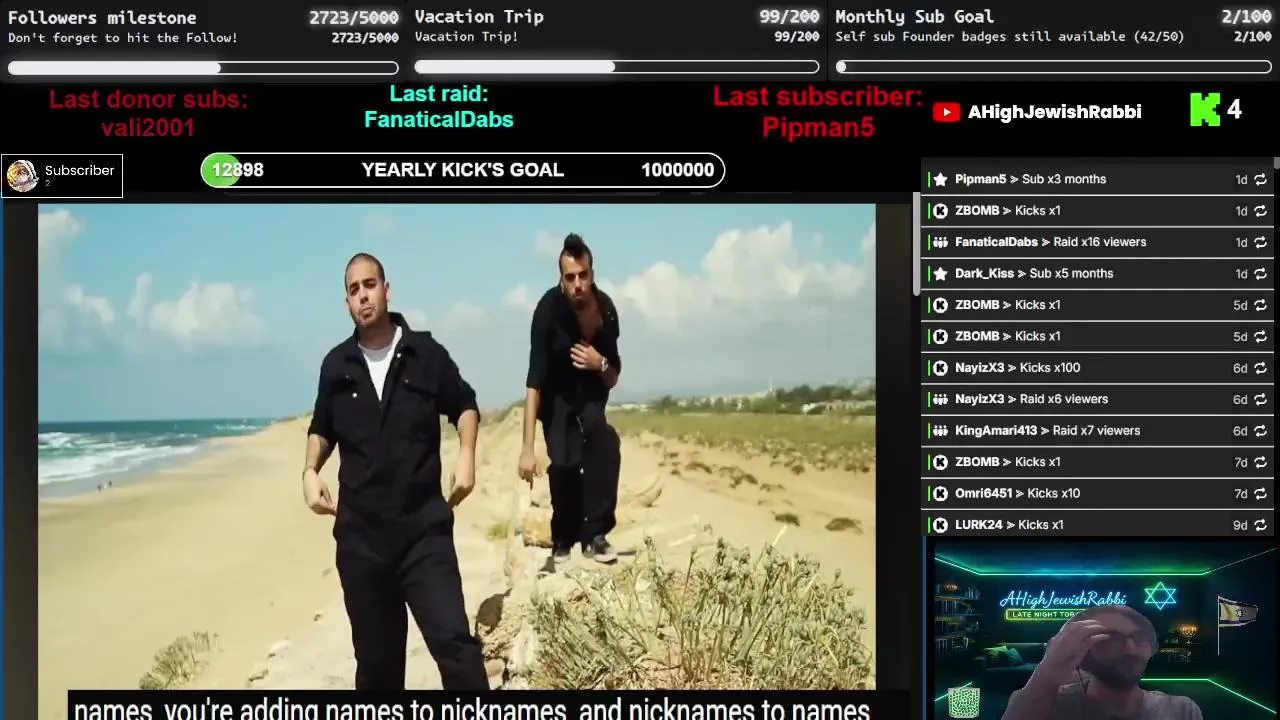
Task: Replay the Dark_Kiss sub alert
Action: [x=1260, y=274]
